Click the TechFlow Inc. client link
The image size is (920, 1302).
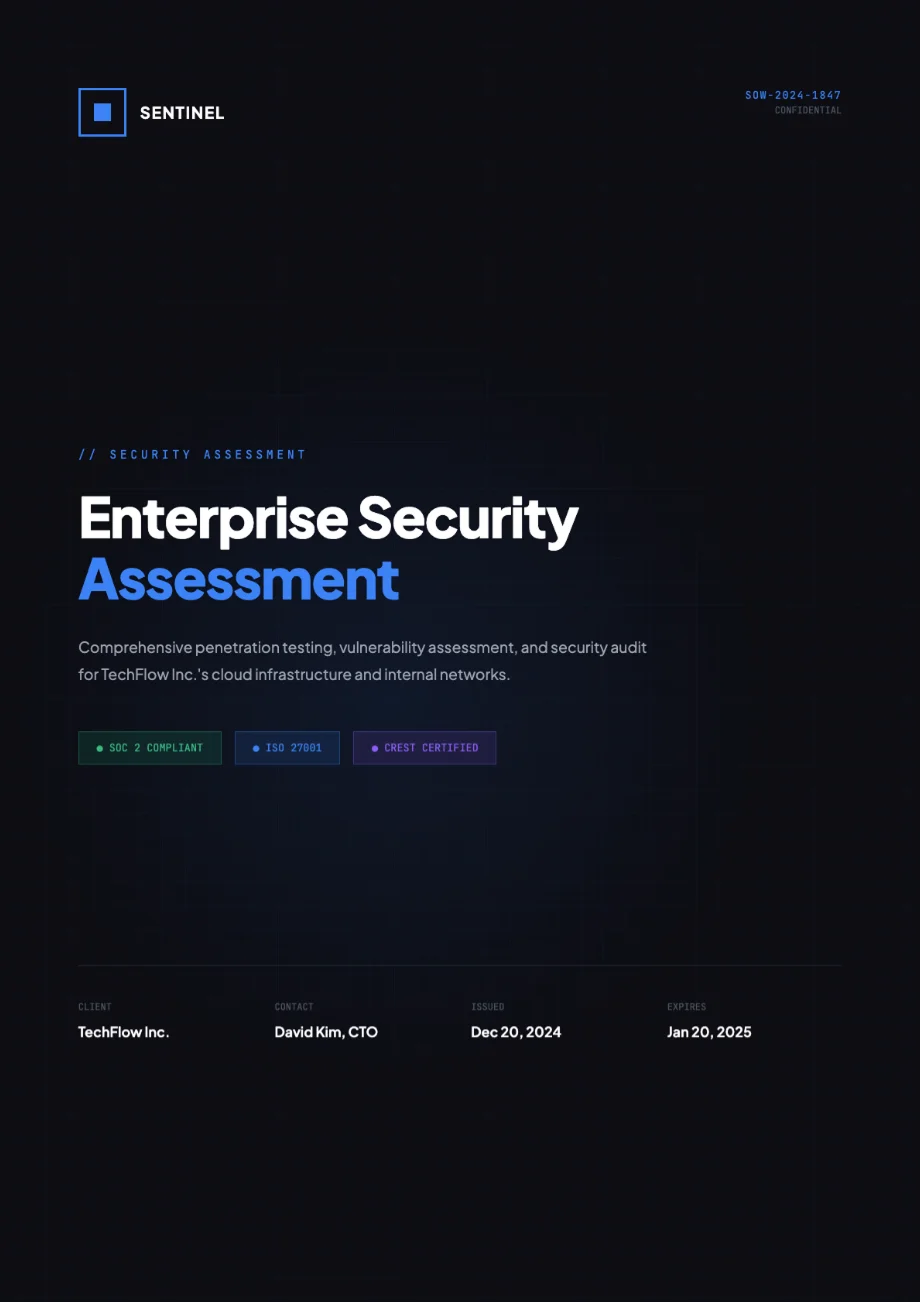tap(123, 1032)
